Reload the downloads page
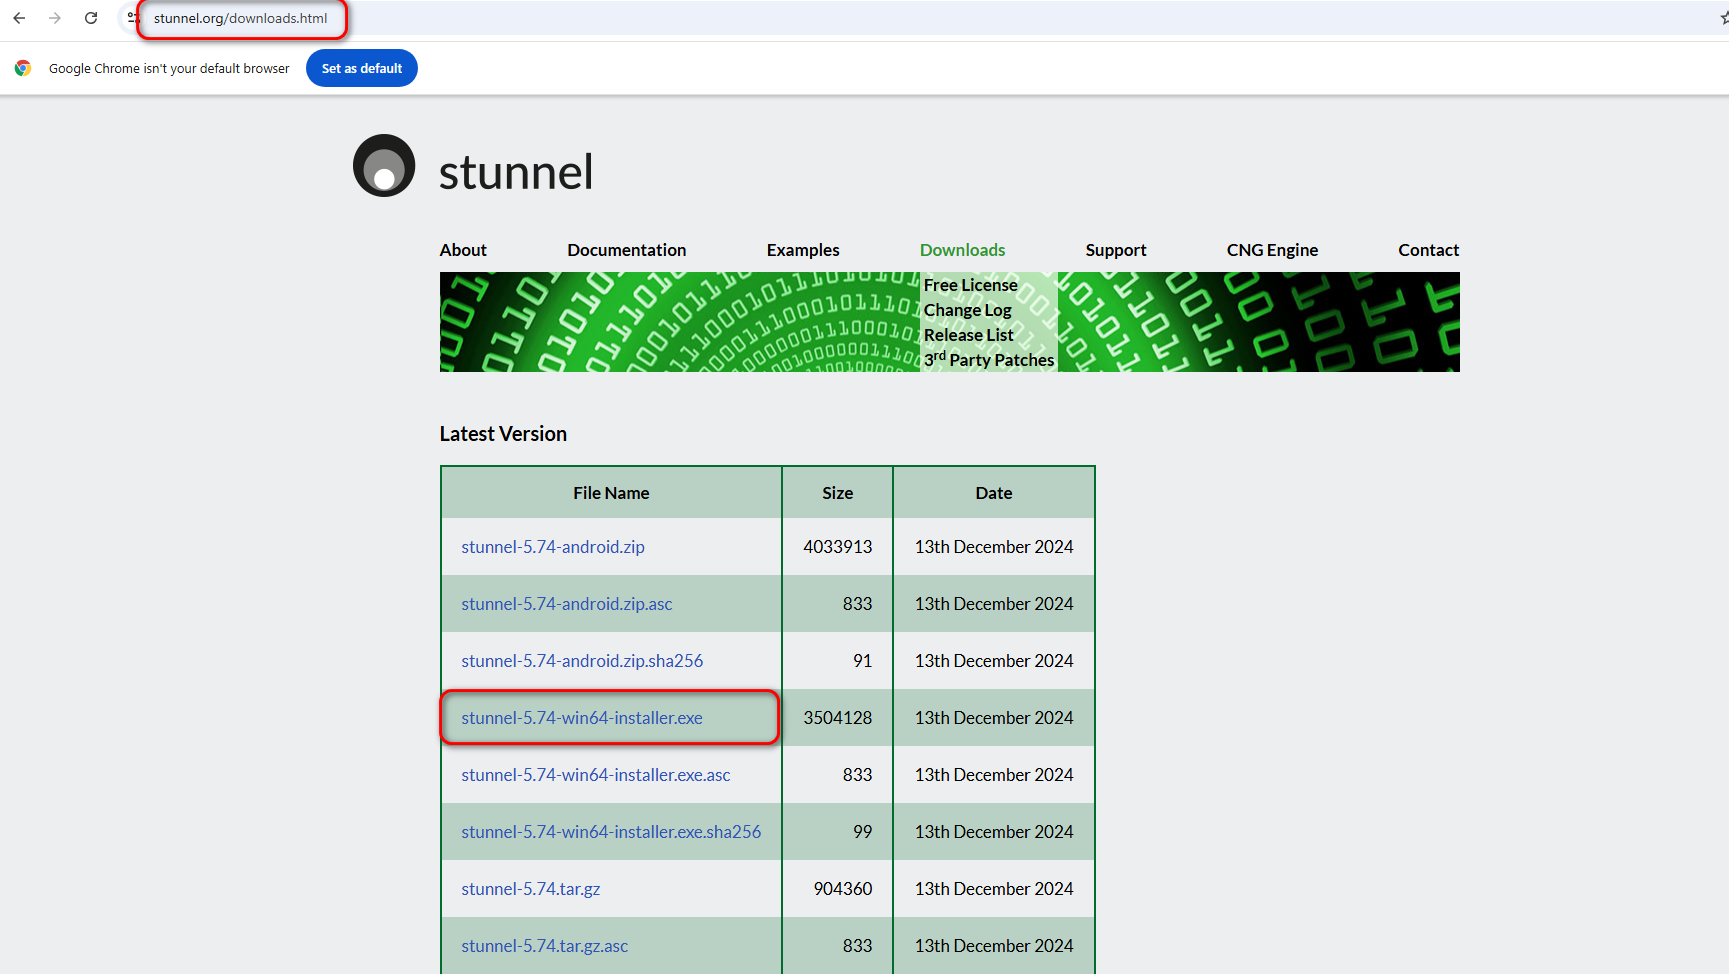 coord(90,18)
